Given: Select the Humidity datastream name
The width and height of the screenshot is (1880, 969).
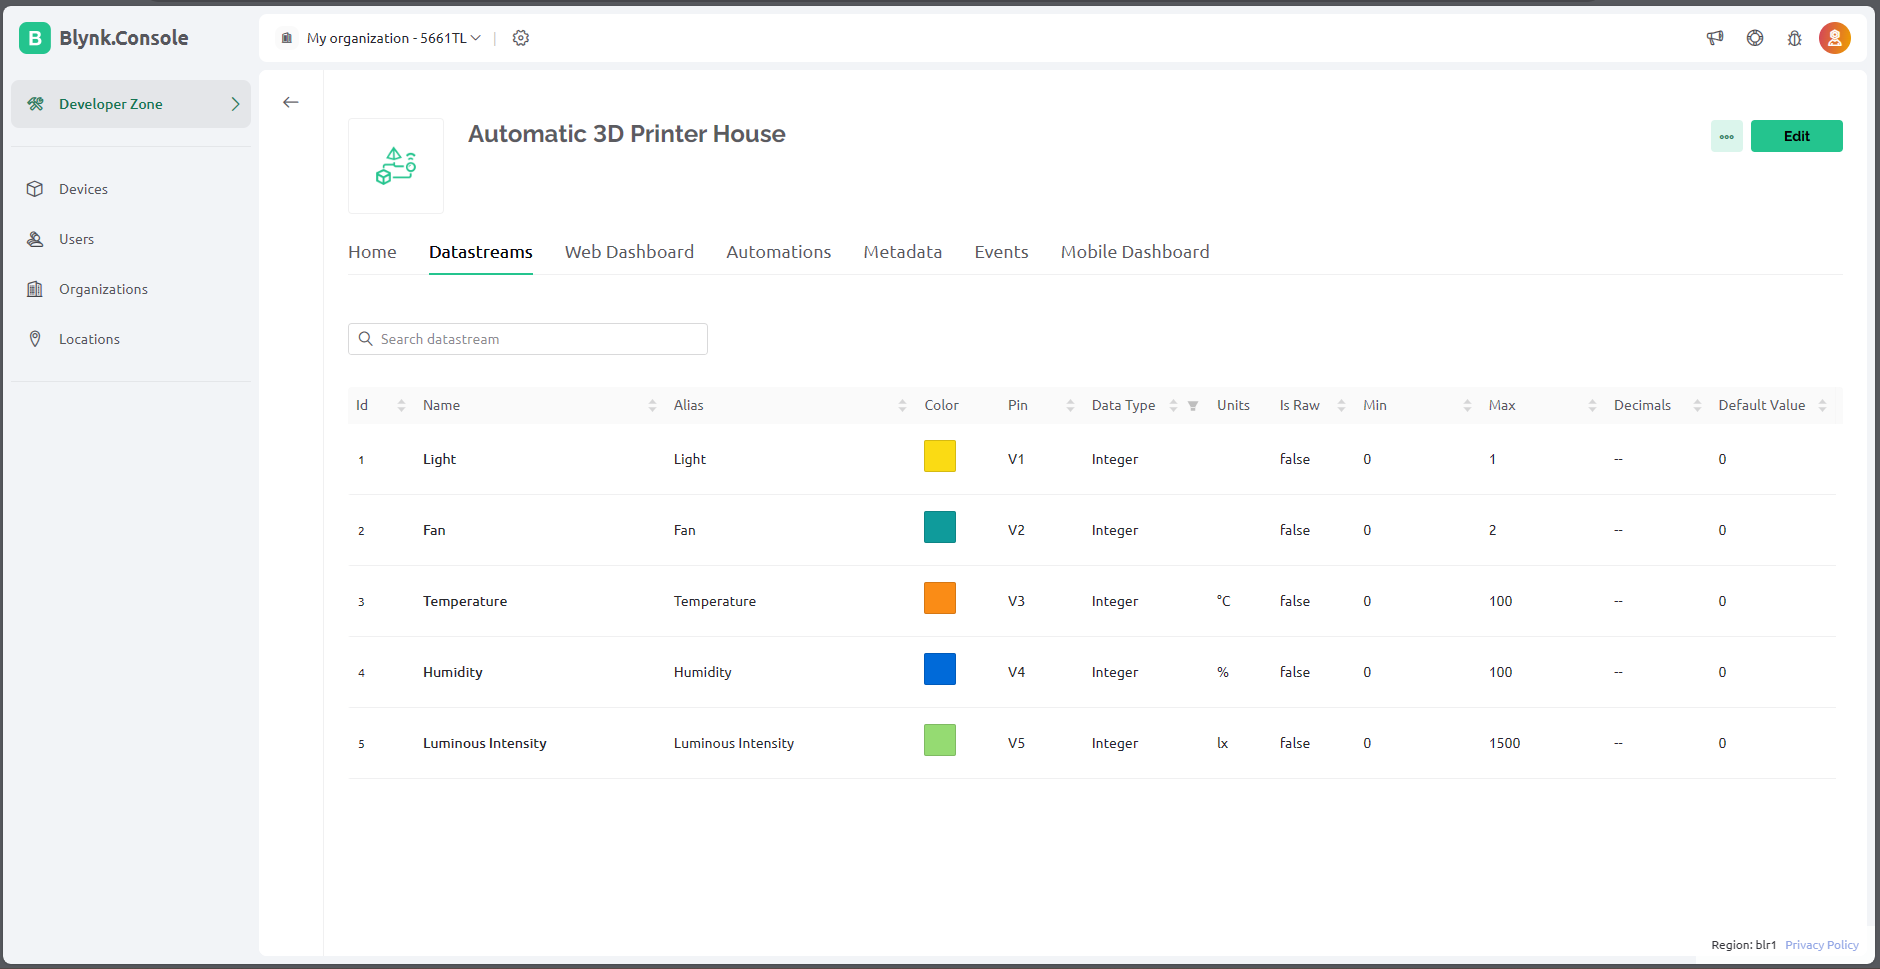Looking at the screenshot, I should pyautogui.click(x=453, y=672).
